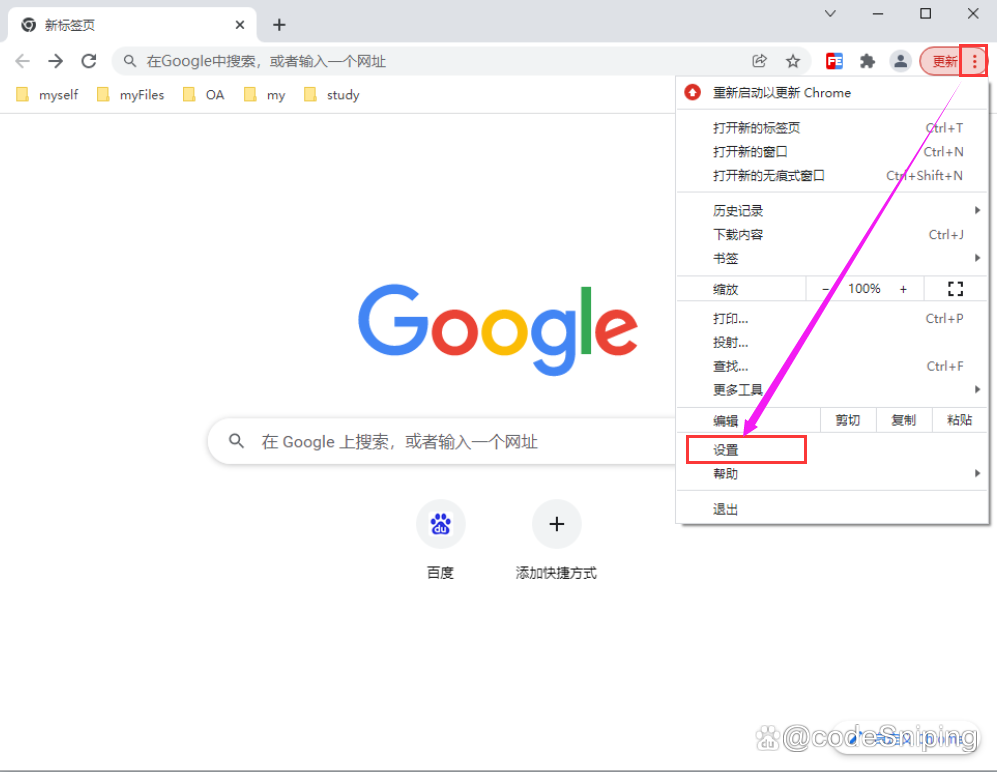
Task: Click the three-dot Chrome menu icon
Action: (974, 61)
